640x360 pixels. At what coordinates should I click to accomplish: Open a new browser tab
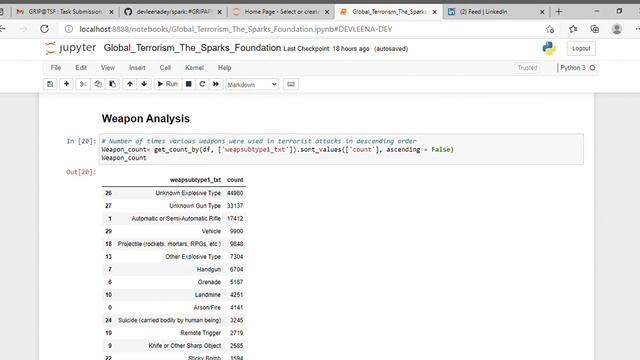(559, 11)
